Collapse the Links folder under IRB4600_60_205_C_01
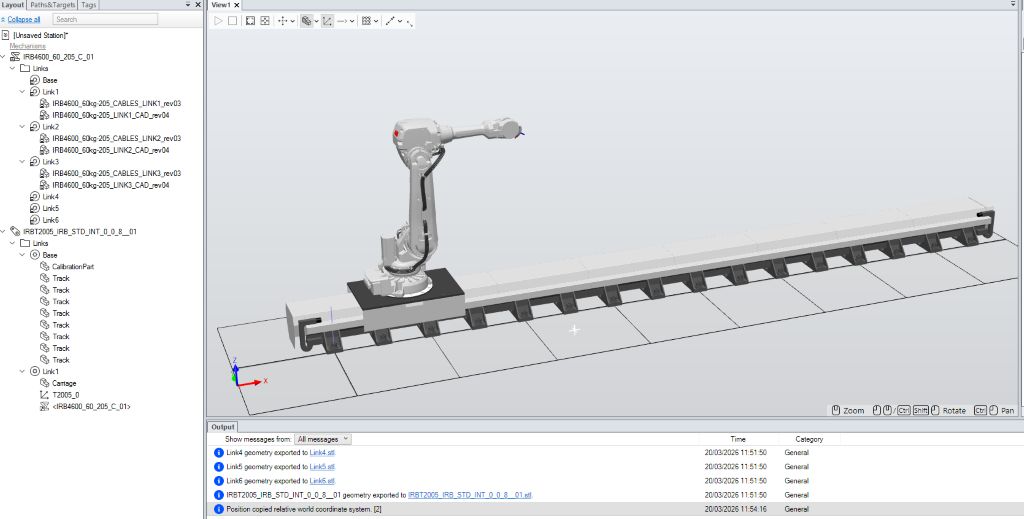The image size is (1024, 519). tap(12, 69)
